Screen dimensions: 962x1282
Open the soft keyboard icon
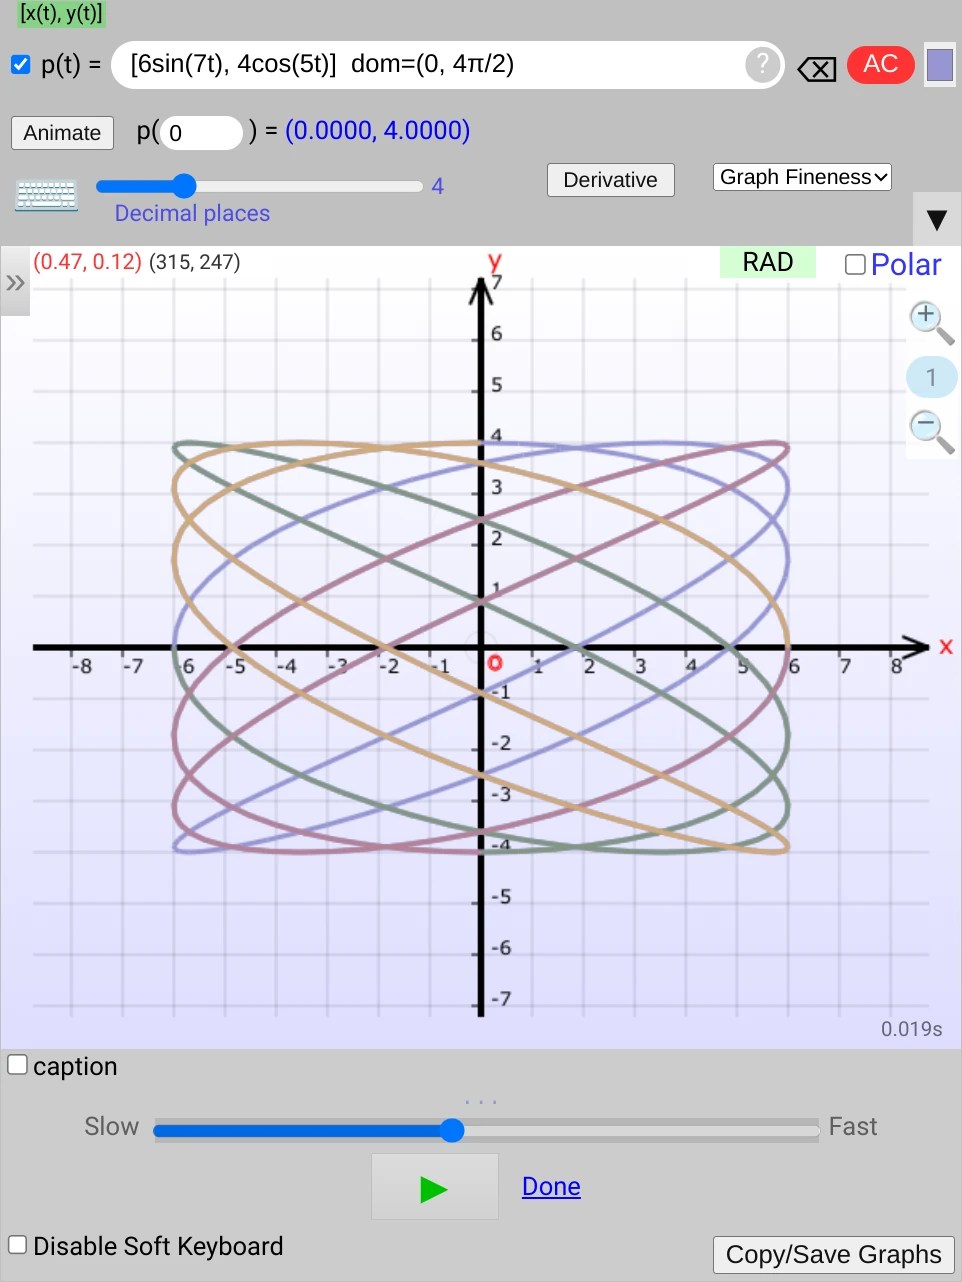tap(45, 193)
